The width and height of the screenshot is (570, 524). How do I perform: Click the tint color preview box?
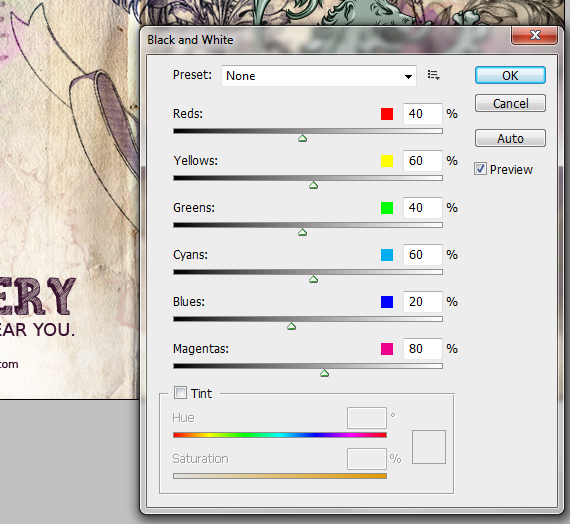click(429, 447)
